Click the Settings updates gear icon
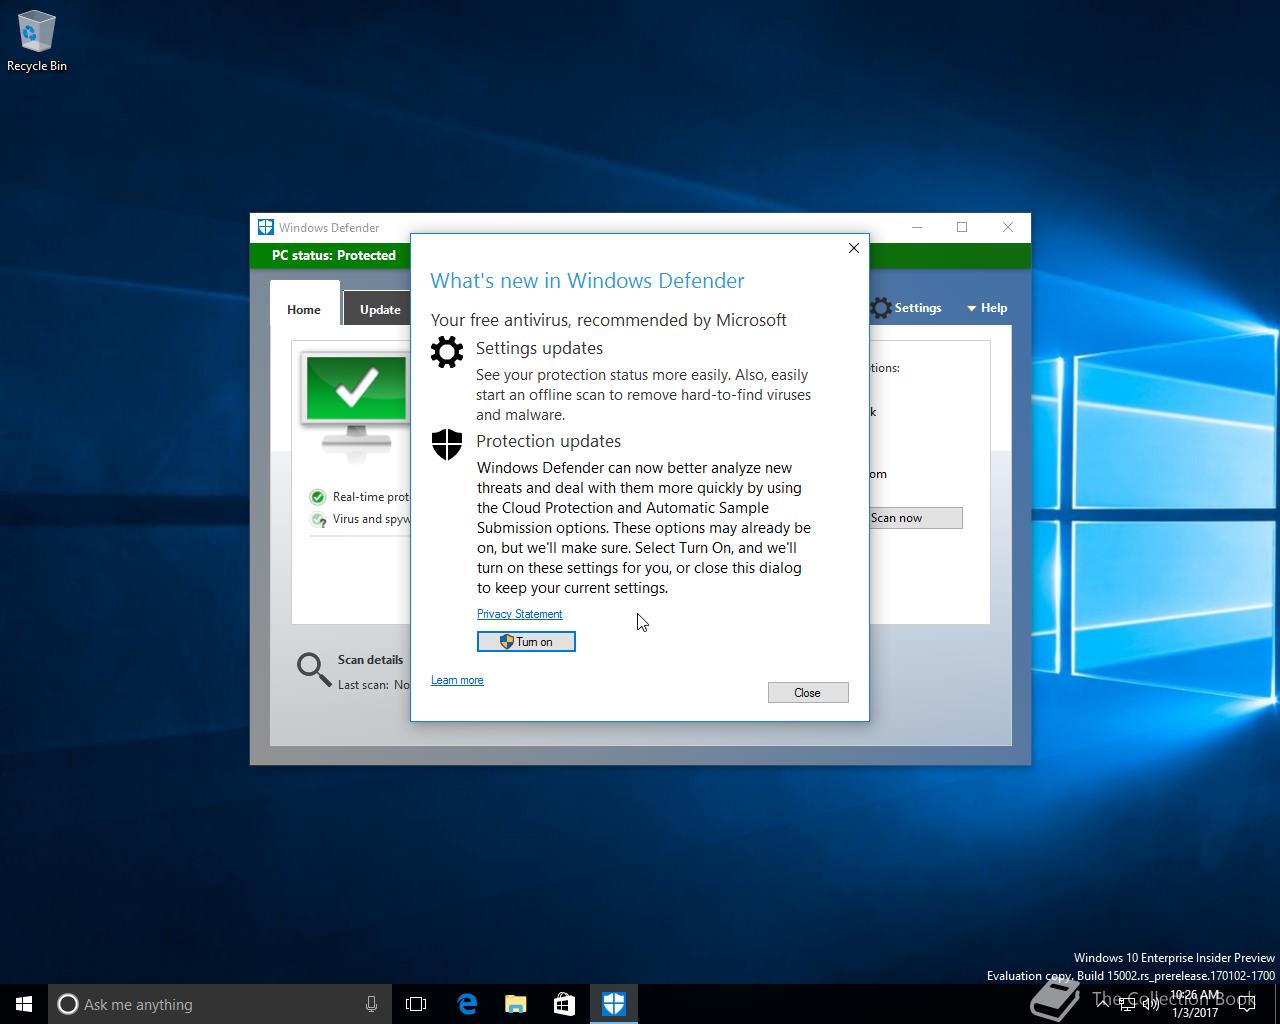This screenshot has width=1280, height=1024. tap(447, 352)
